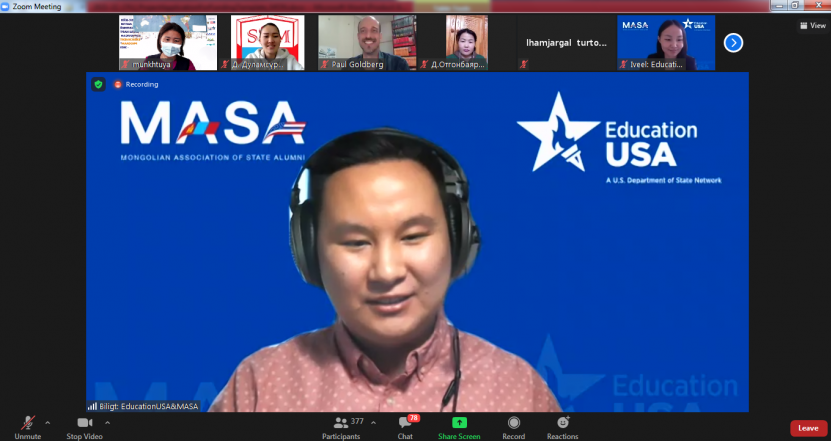This screenshot has width=831, height=441.
Task: Expand audio options arrow next to Unmute
Action: point(48,423)
